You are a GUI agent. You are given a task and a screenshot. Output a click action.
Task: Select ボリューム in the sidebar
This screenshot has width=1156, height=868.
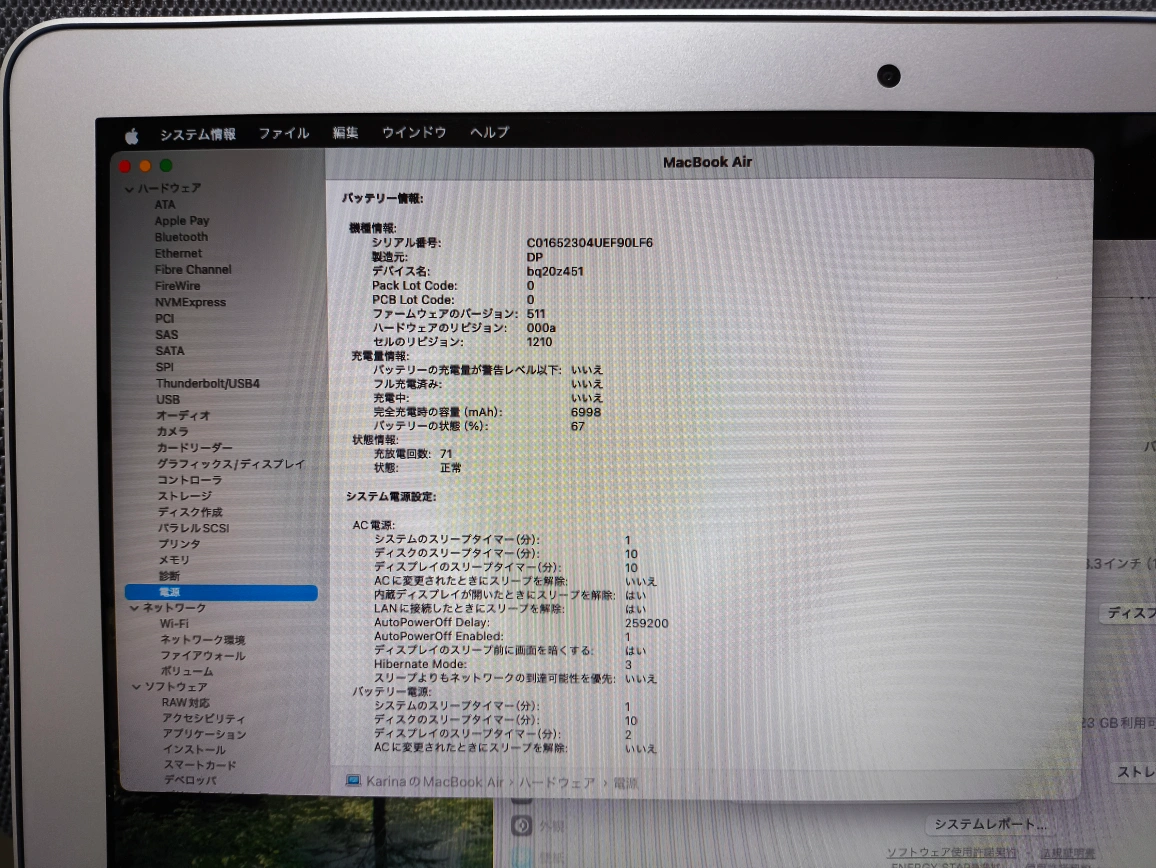[x=187, y=672]
